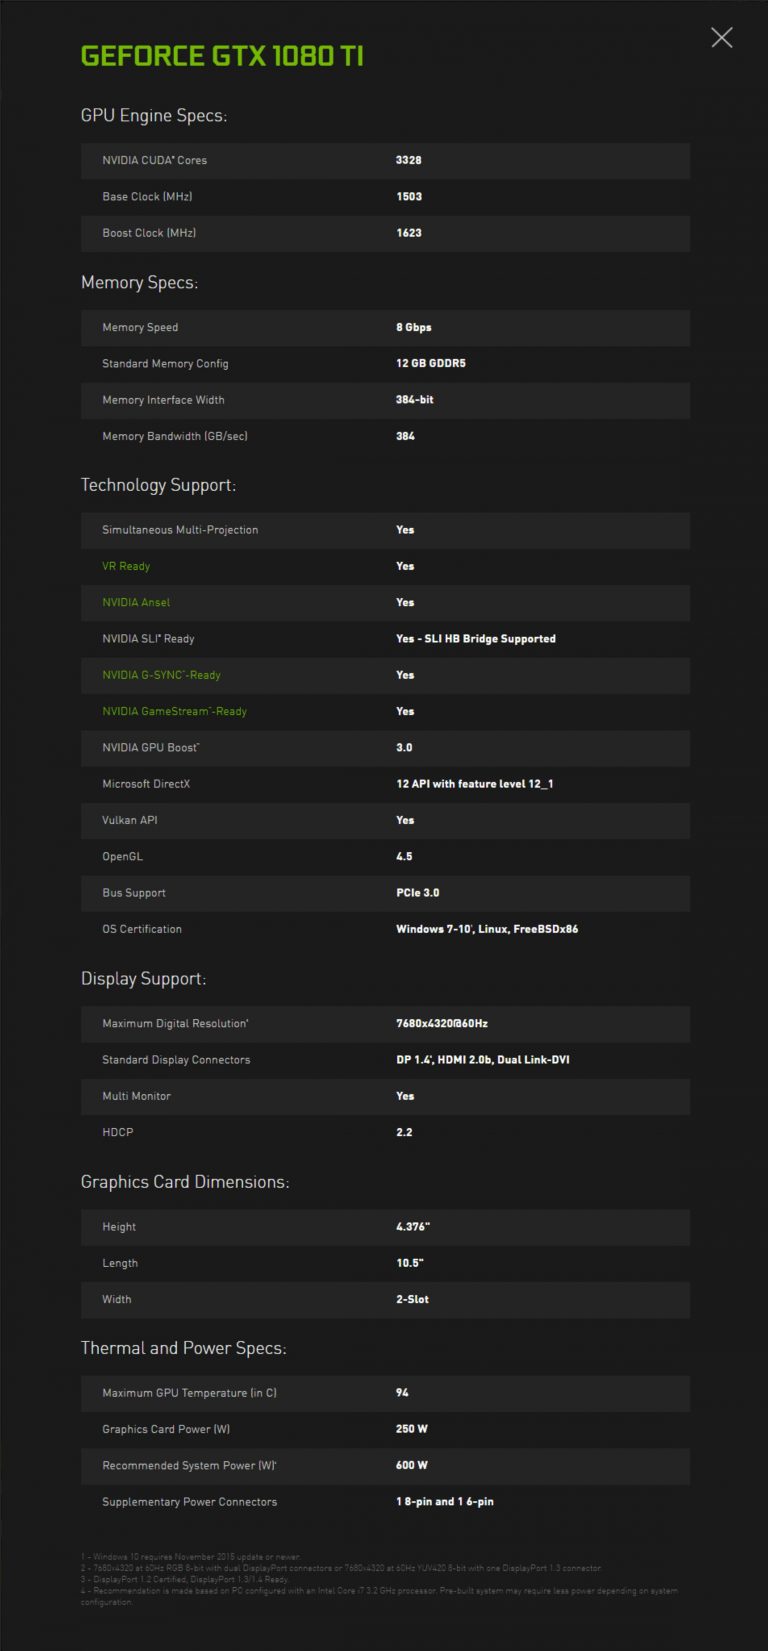Viewport: 768px width, 1651px height.
Task: Follow the NVIDIA Ansel link
Action: click(x=135, y=602)
